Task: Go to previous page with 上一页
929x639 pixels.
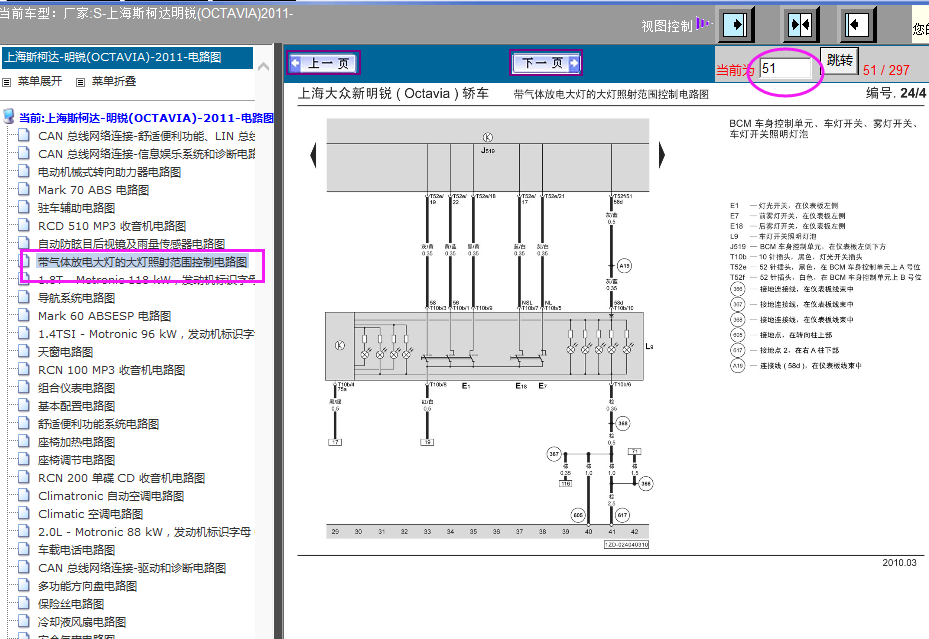Action: coord(323,63)
